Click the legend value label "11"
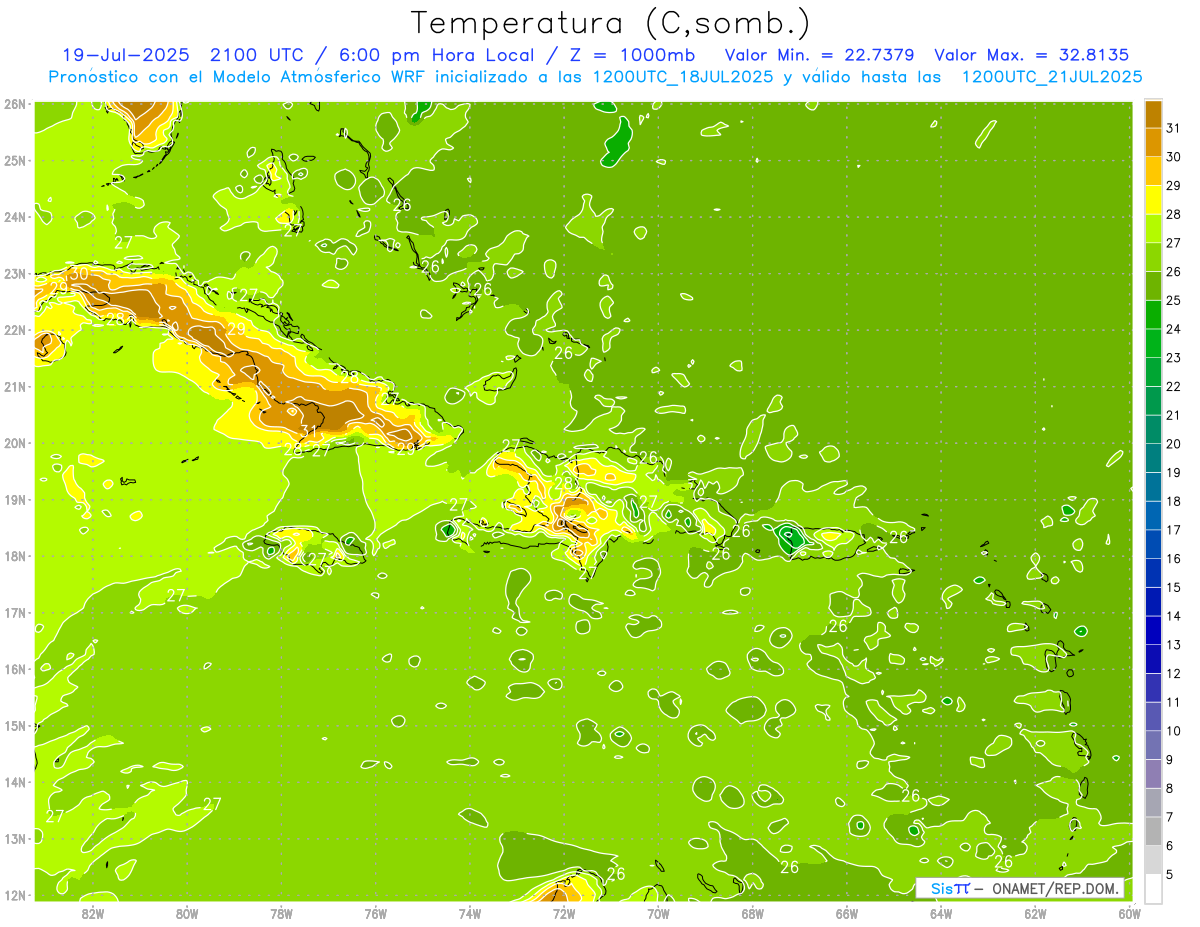The image size is (1200, 927). tap(1174, 702)
